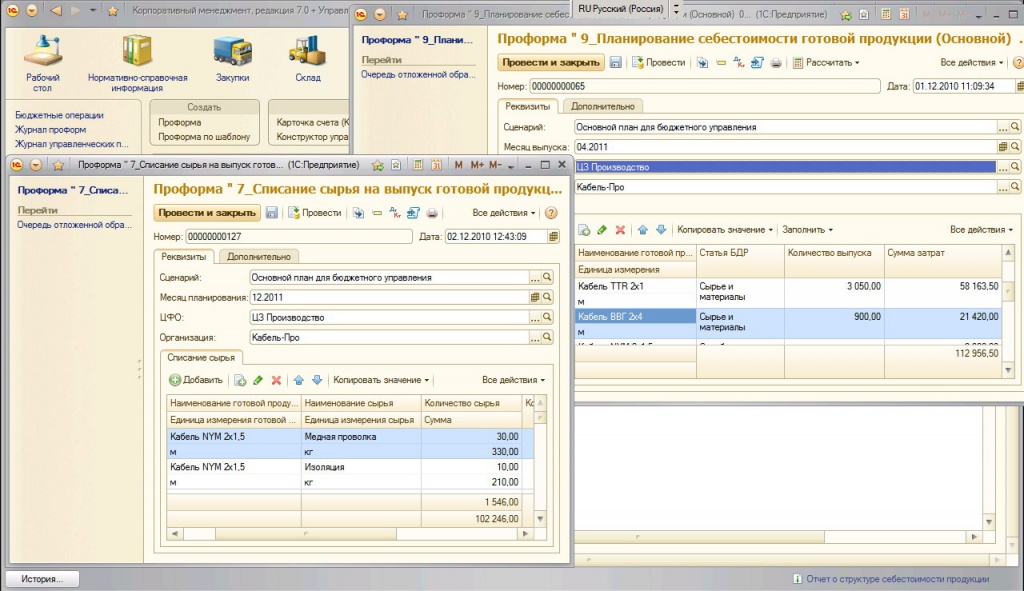Open Нормативно-справочная информация section
Image resolution: width=1024 pixels, height=591 pixels.
137,63
